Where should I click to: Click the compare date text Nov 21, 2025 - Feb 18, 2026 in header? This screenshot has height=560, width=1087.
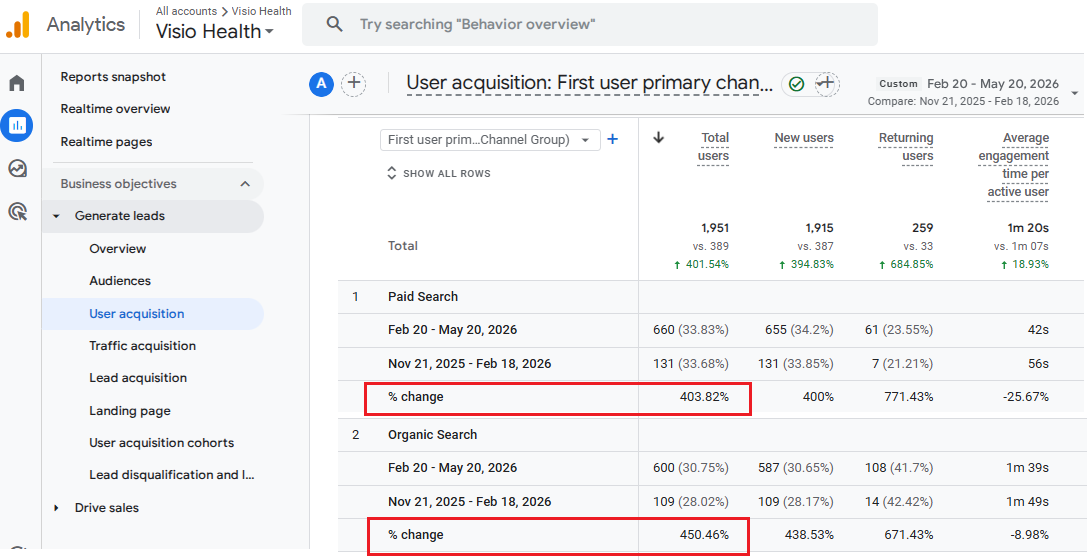pos(989,101)
